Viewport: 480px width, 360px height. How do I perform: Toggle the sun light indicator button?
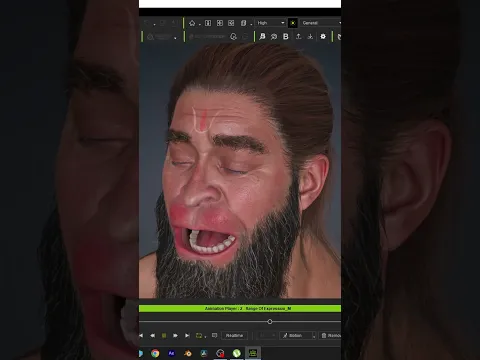293,23
